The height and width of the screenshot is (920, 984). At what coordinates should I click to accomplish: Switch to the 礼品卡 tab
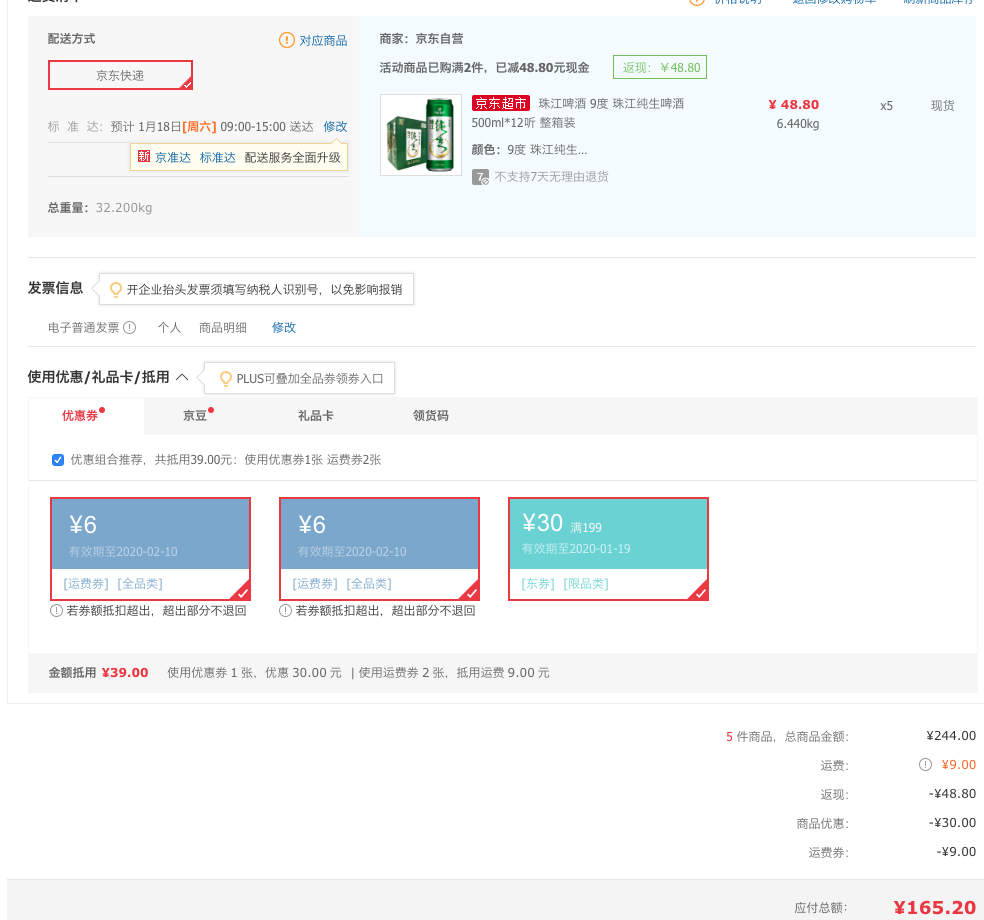pyautogui.click(x=316, y=415)
